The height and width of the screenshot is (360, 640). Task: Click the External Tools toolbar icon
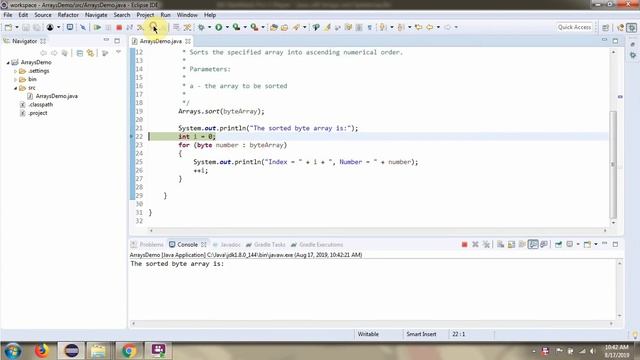click(254, 27)
